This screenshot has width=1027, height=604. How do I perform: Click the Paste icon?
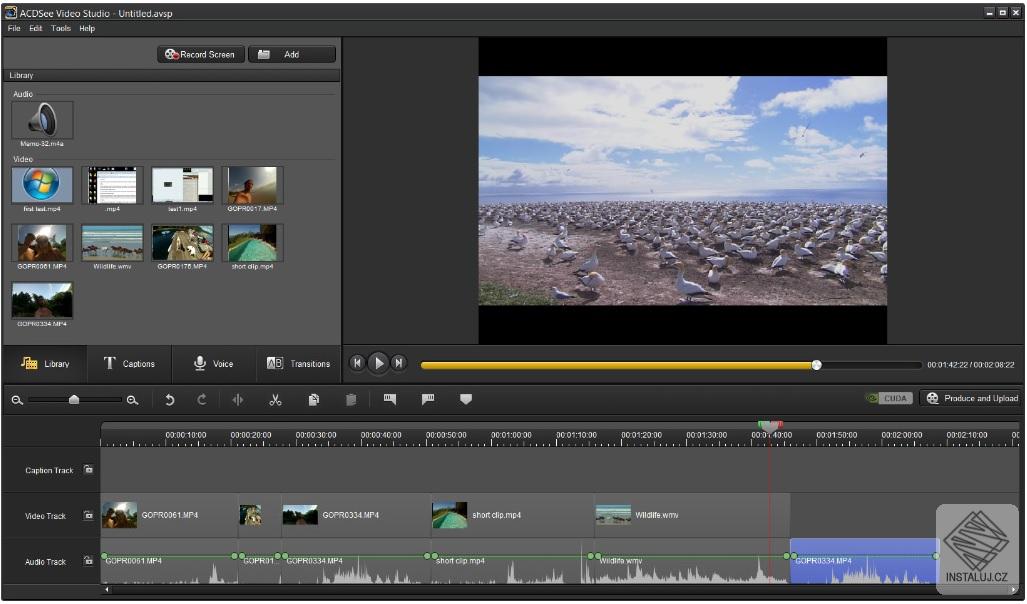[x=349, y=398]
